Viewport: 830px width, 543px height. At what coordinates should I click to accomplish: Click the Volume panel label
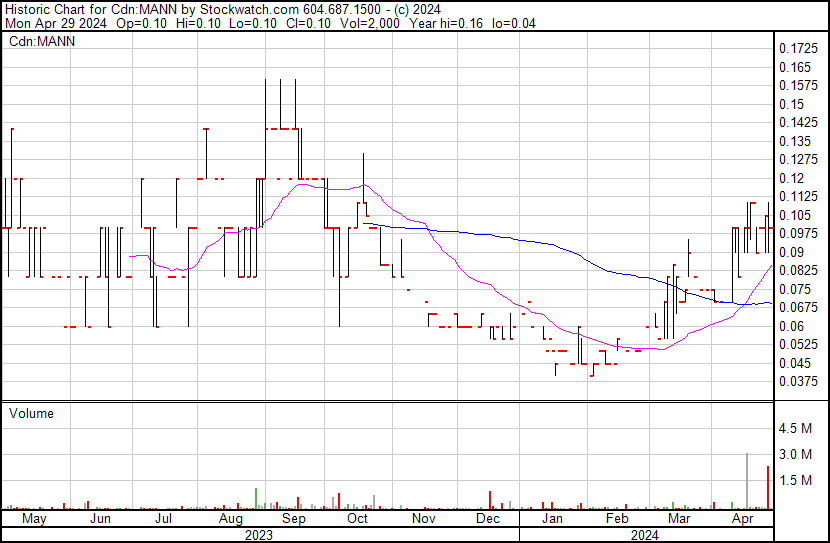[31, 414]
